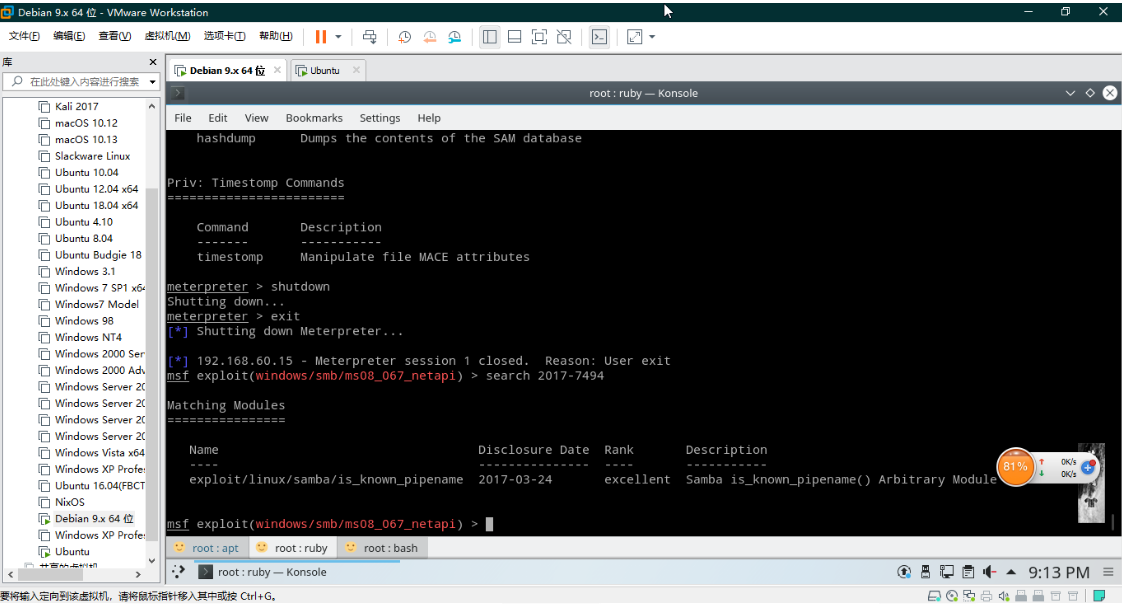Click the printer device status icon

coord(987,595)
